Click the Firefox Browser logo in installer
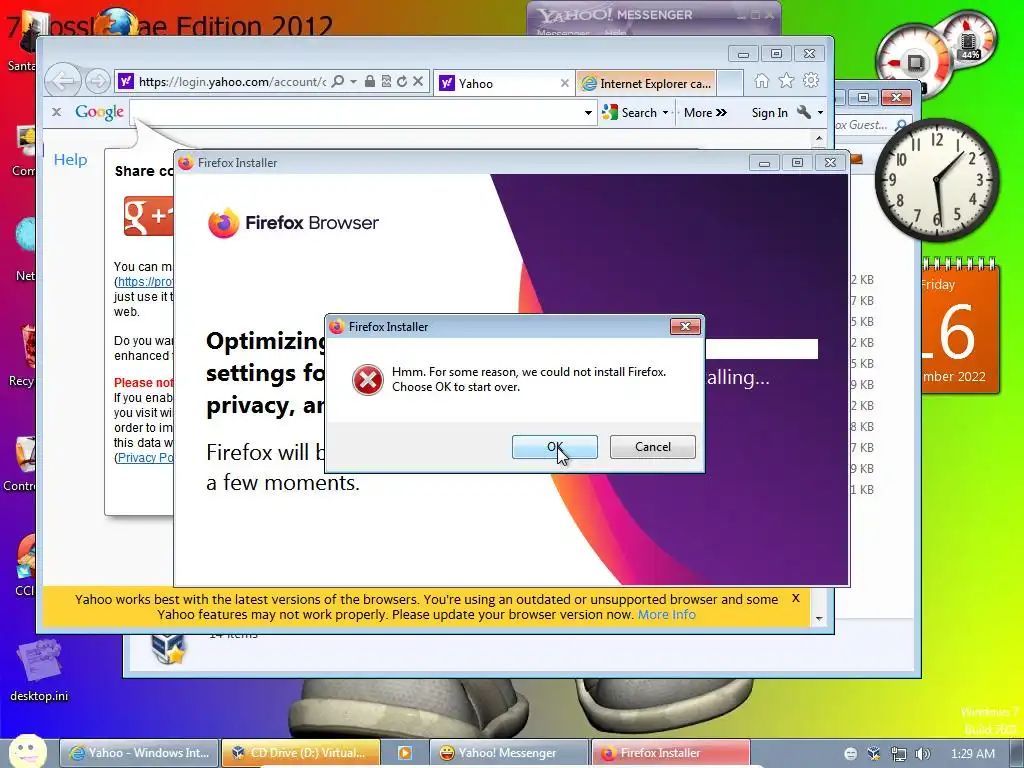 293,223
